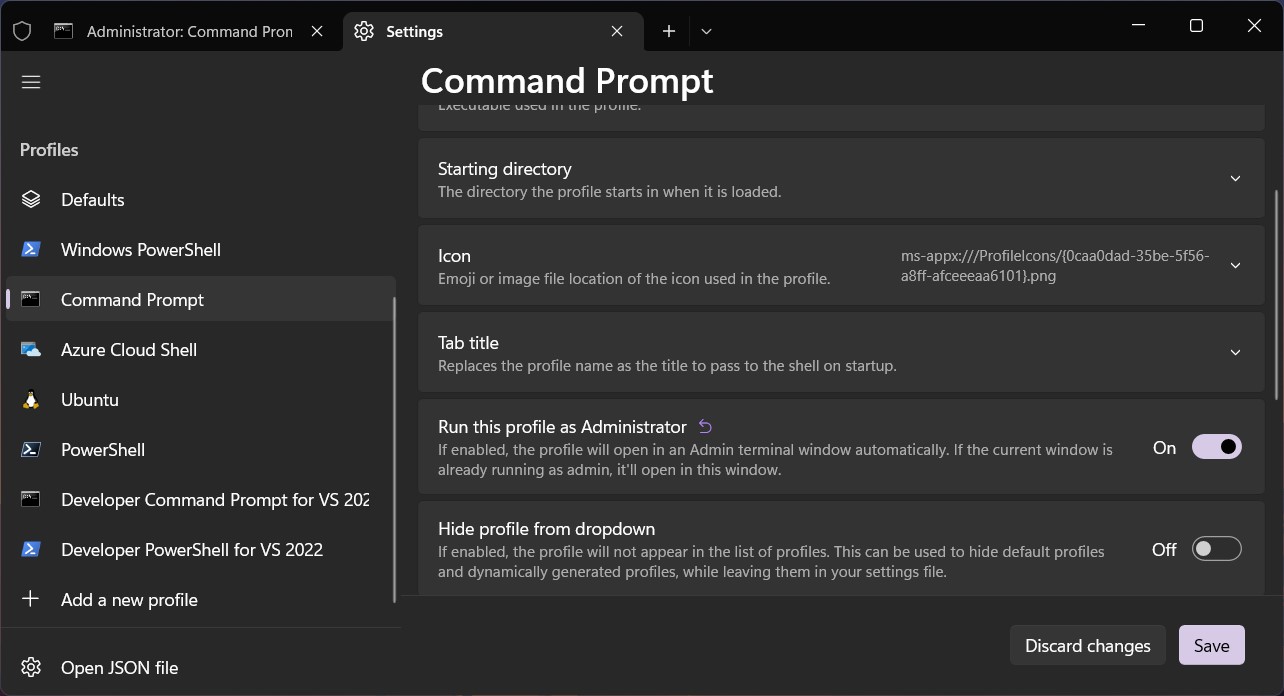The height and width of the screenshot is (696, 1284).
Task: Turn off Run this profile as Administrator
Action: click(1216, 447)
